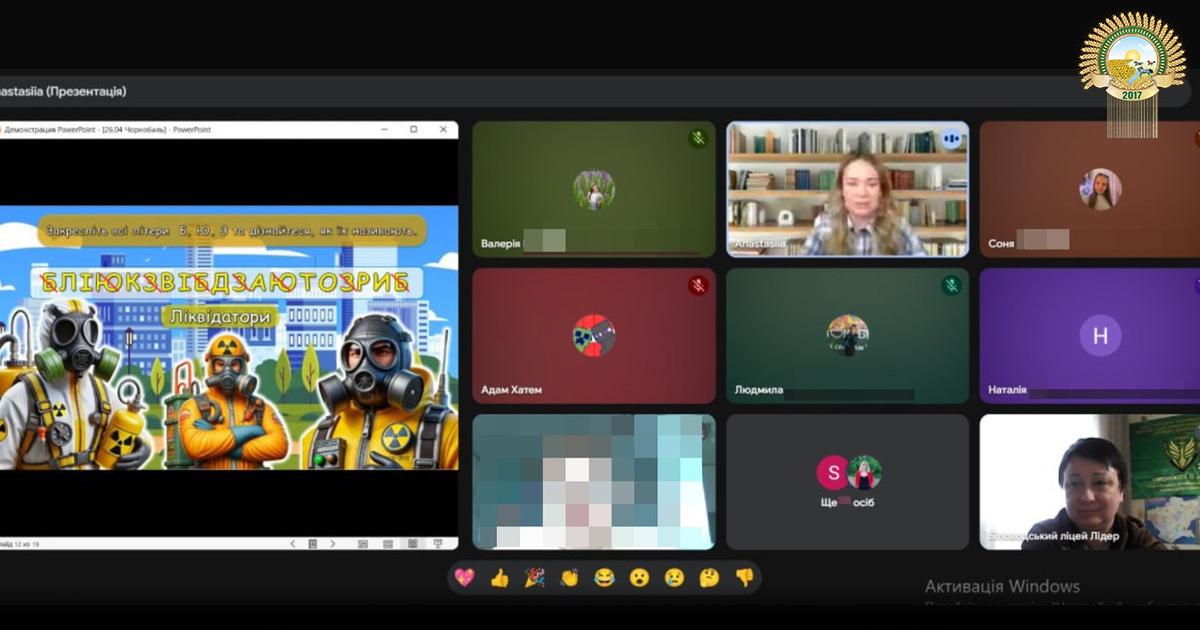Send the thumbs down reaction
The width and height of the screenshot is (1200, 630).
[744, 577]
